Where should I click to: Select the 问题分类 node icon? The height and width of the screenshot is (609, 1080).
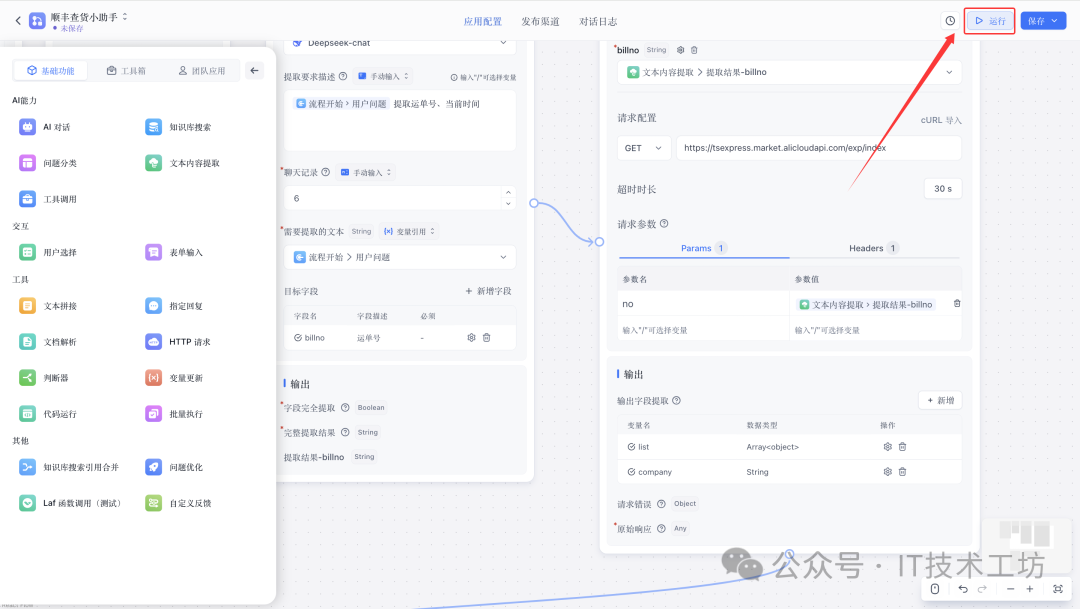28,162
